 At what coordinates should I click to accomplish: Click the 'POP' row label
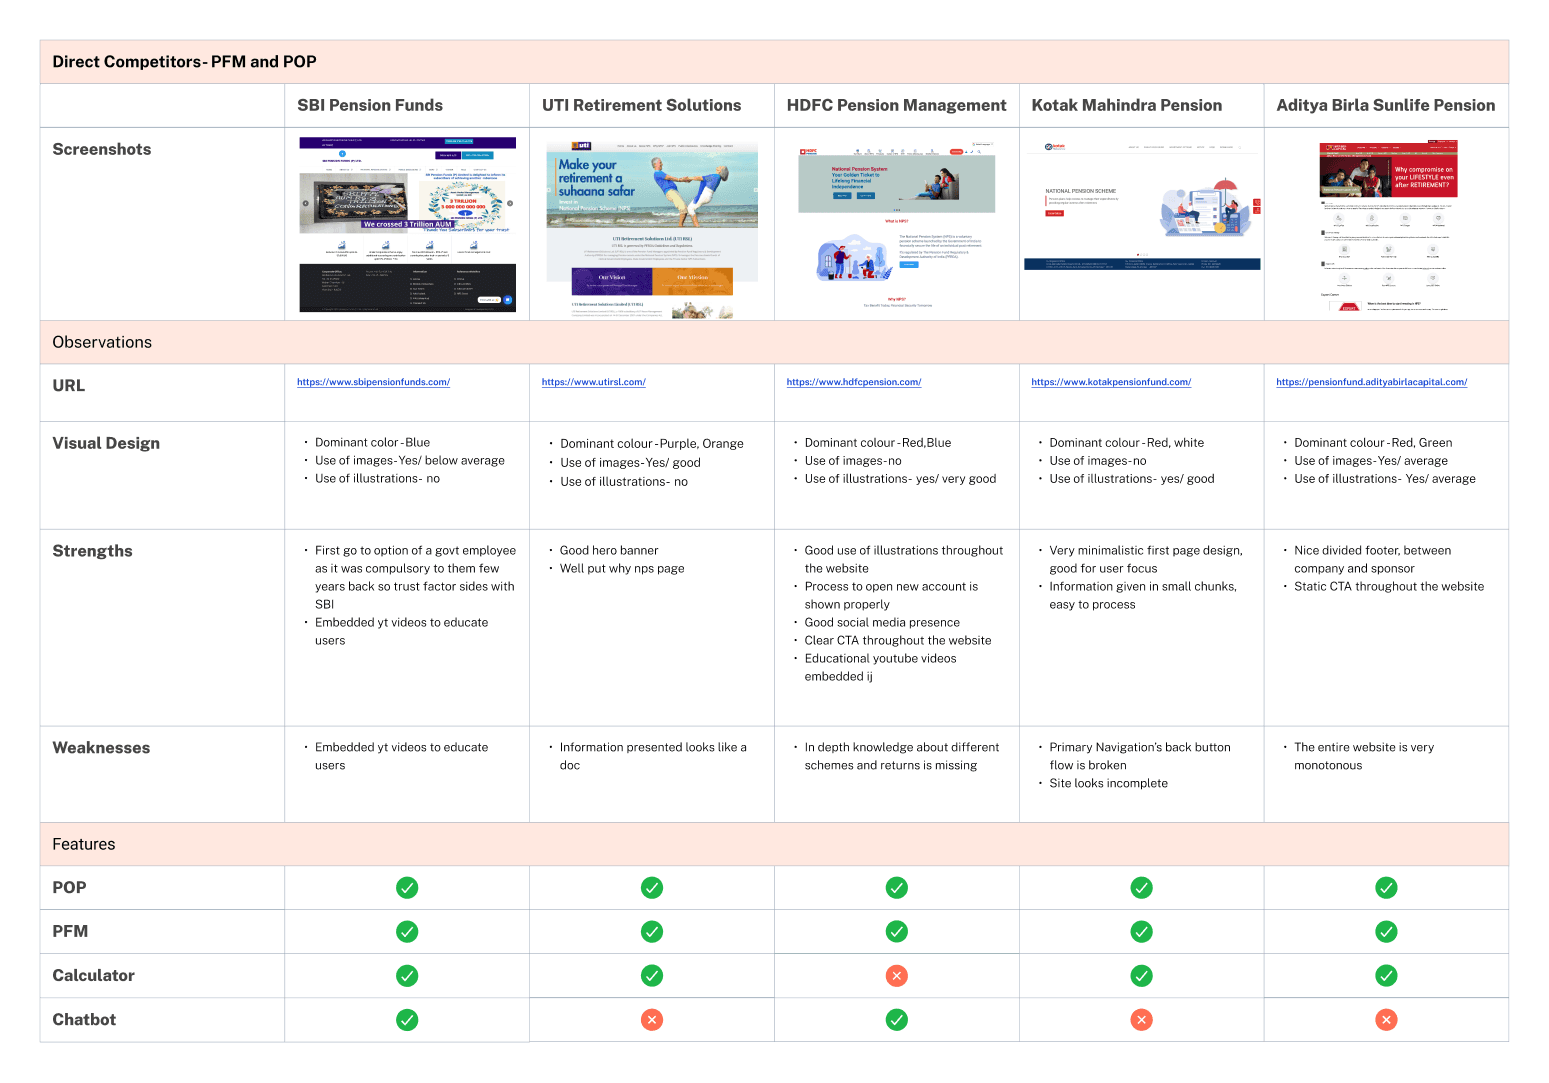pyautogui.click(x=69, y=888)
